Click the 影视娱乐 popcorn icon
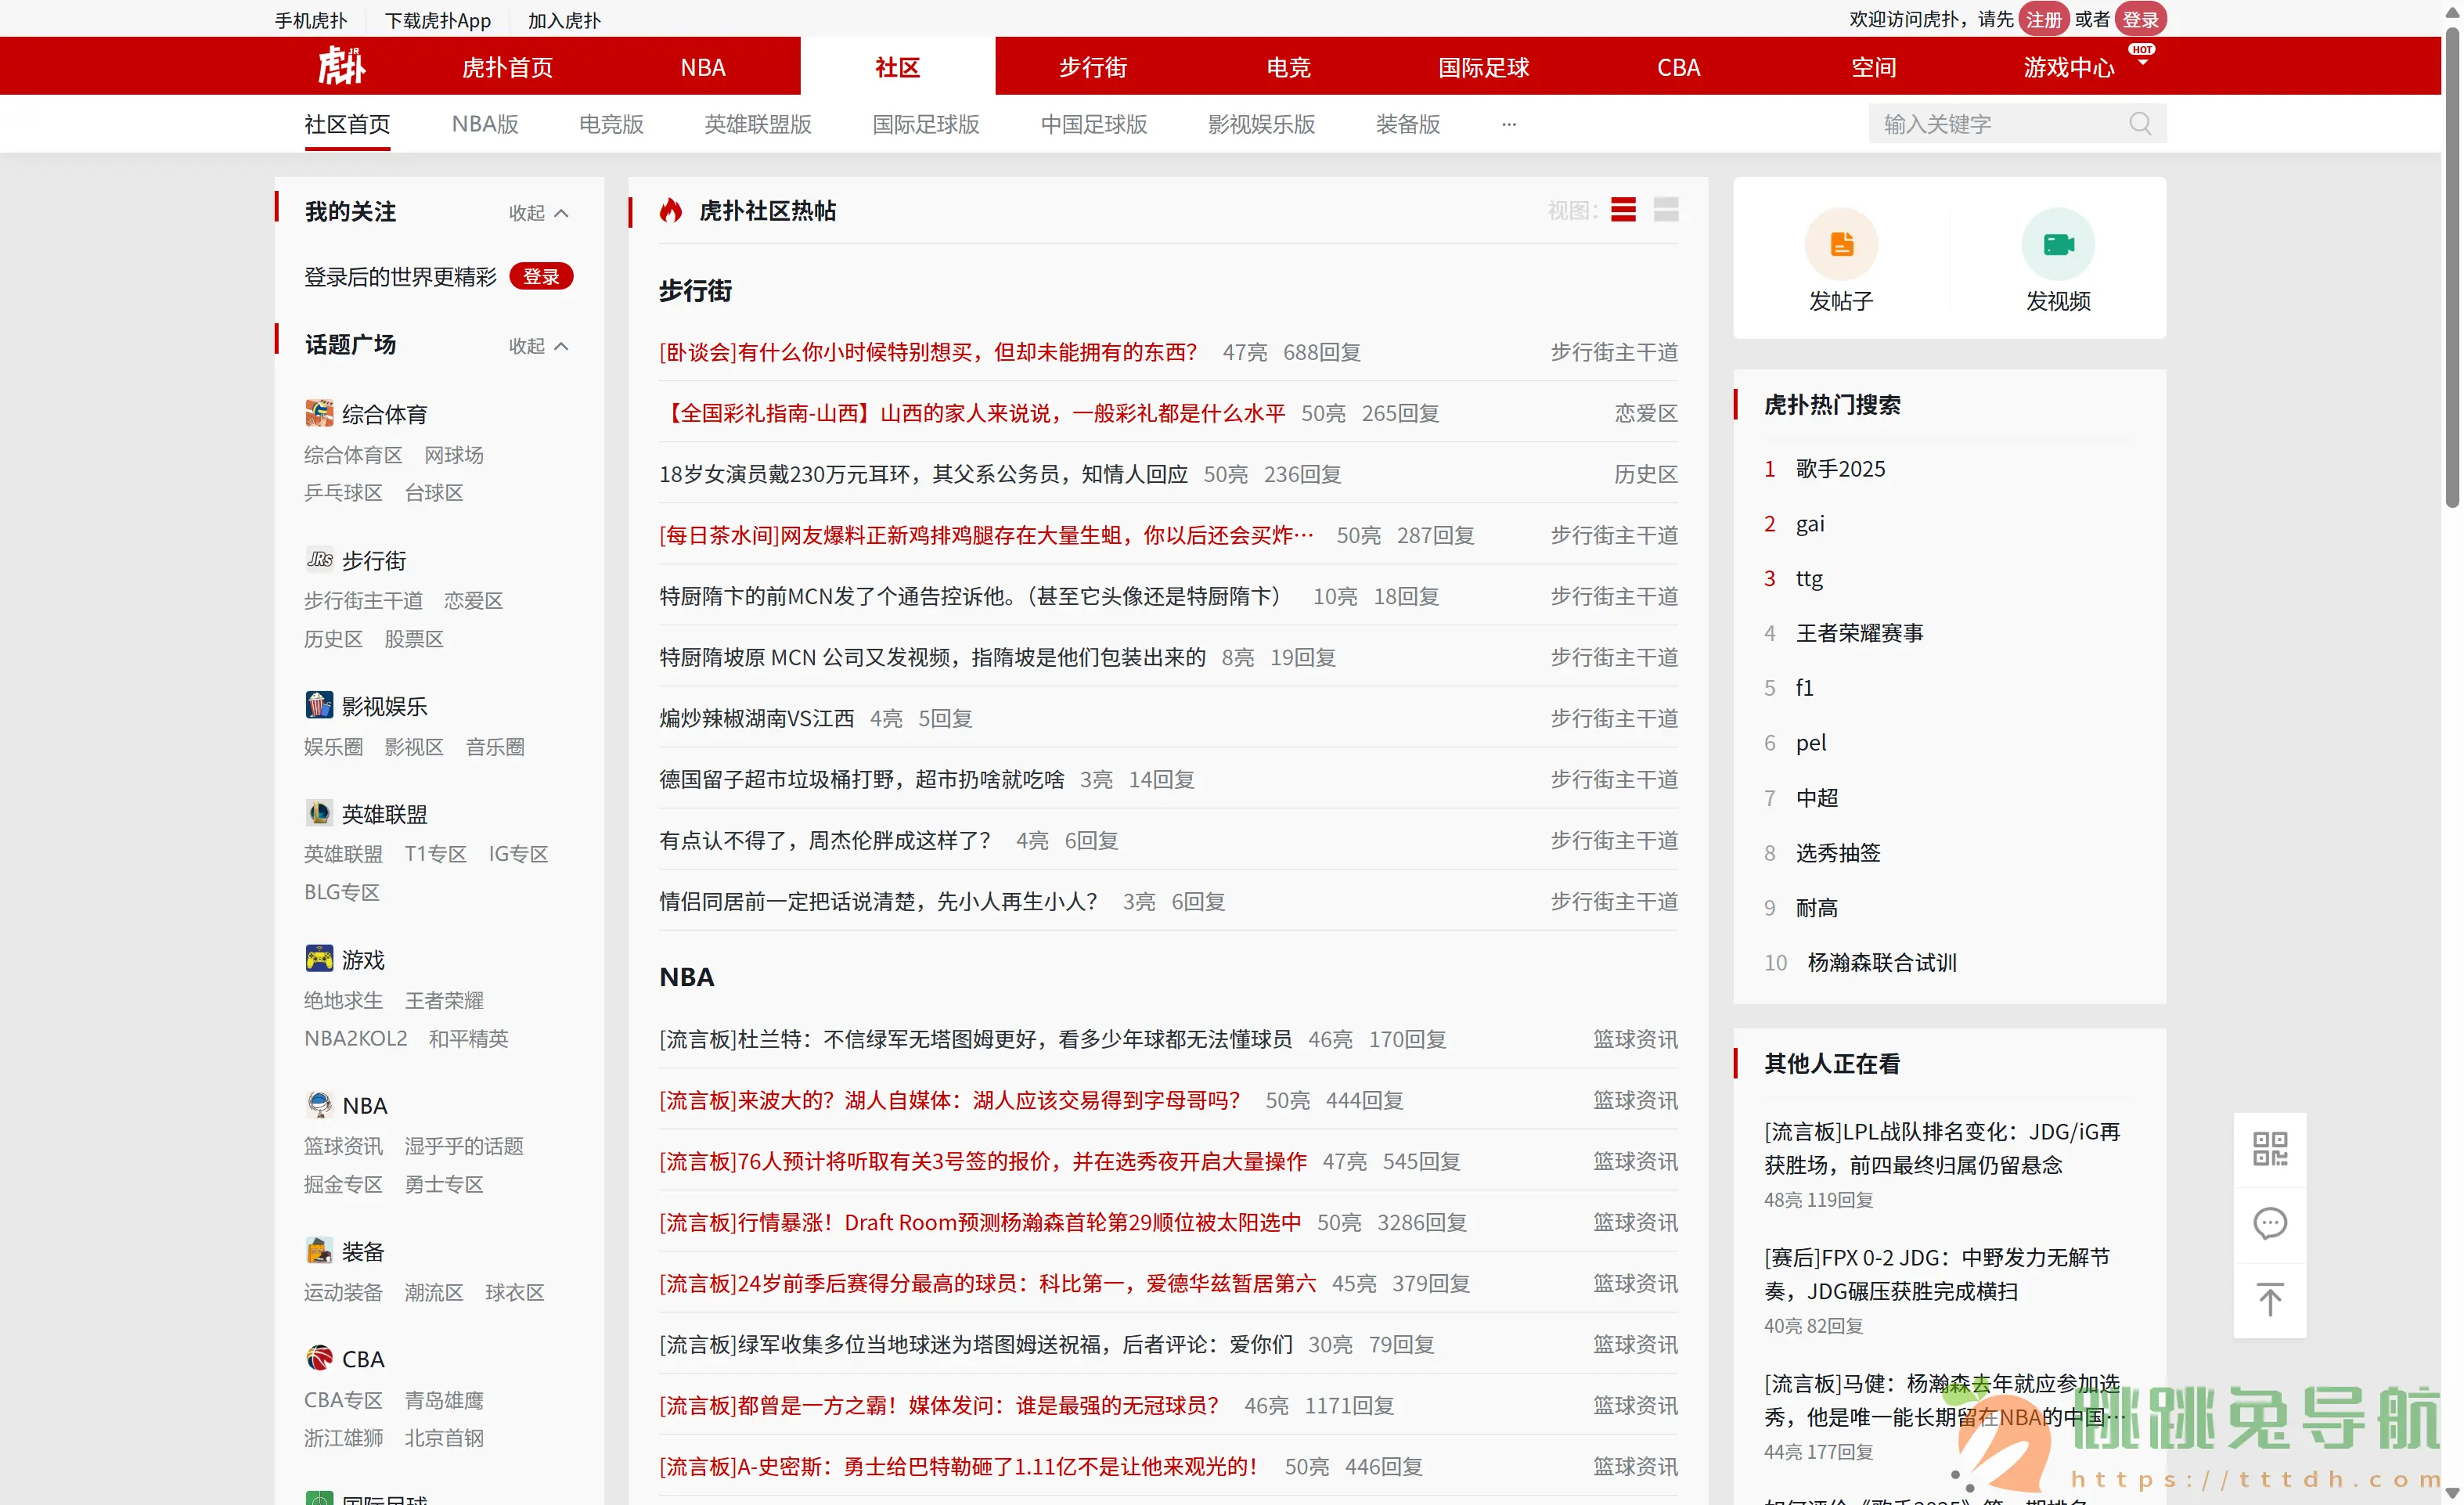 click(319, 705)
